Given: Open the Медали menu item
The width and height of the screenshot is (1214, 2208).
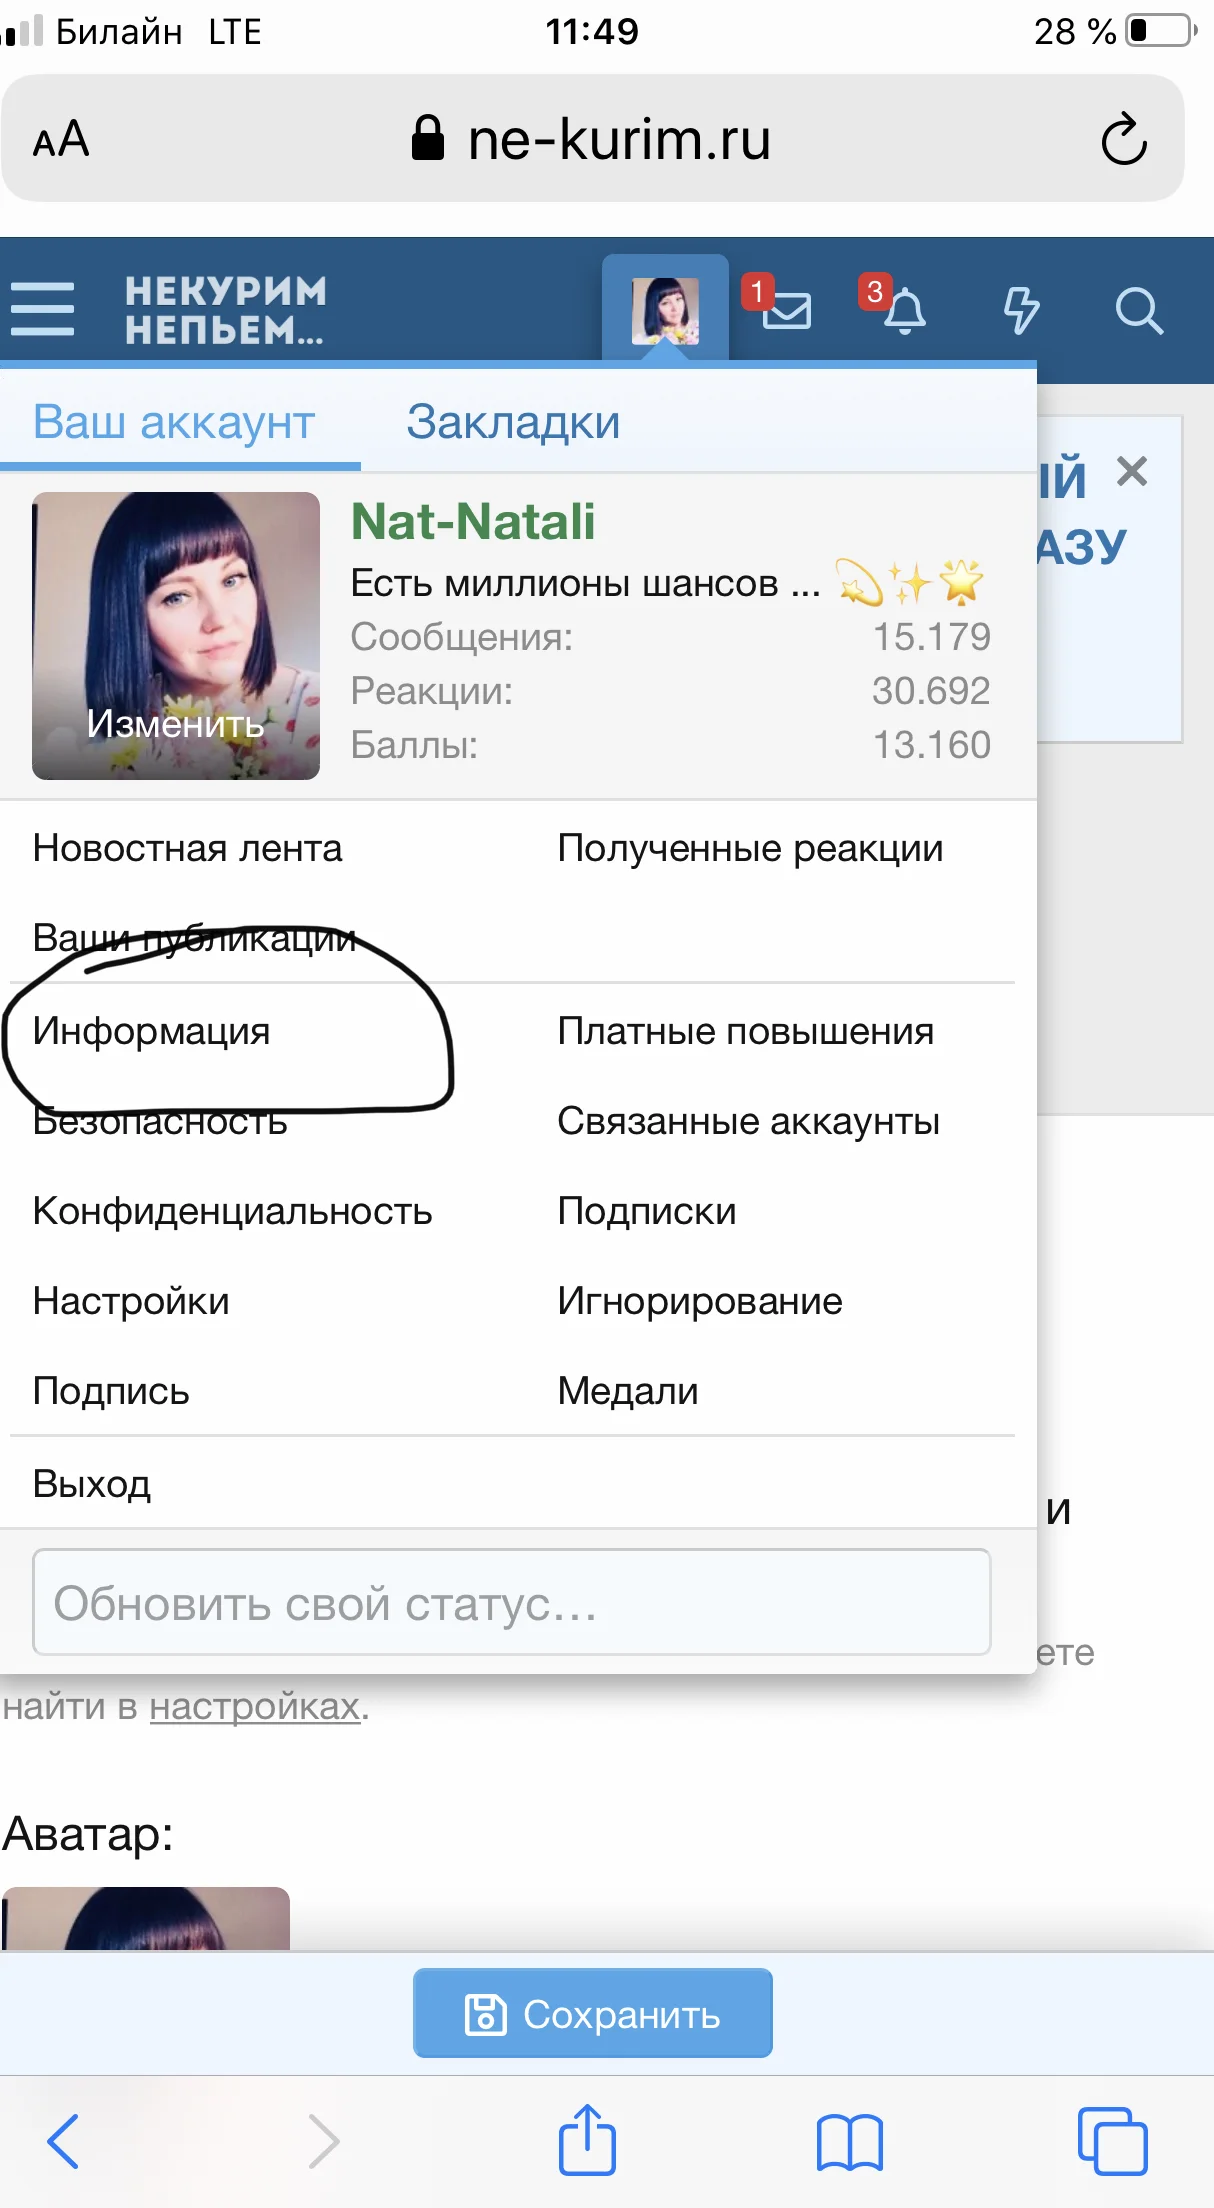Looking at the screenshot, I should pyautogui.click(x=628, y=1391).
